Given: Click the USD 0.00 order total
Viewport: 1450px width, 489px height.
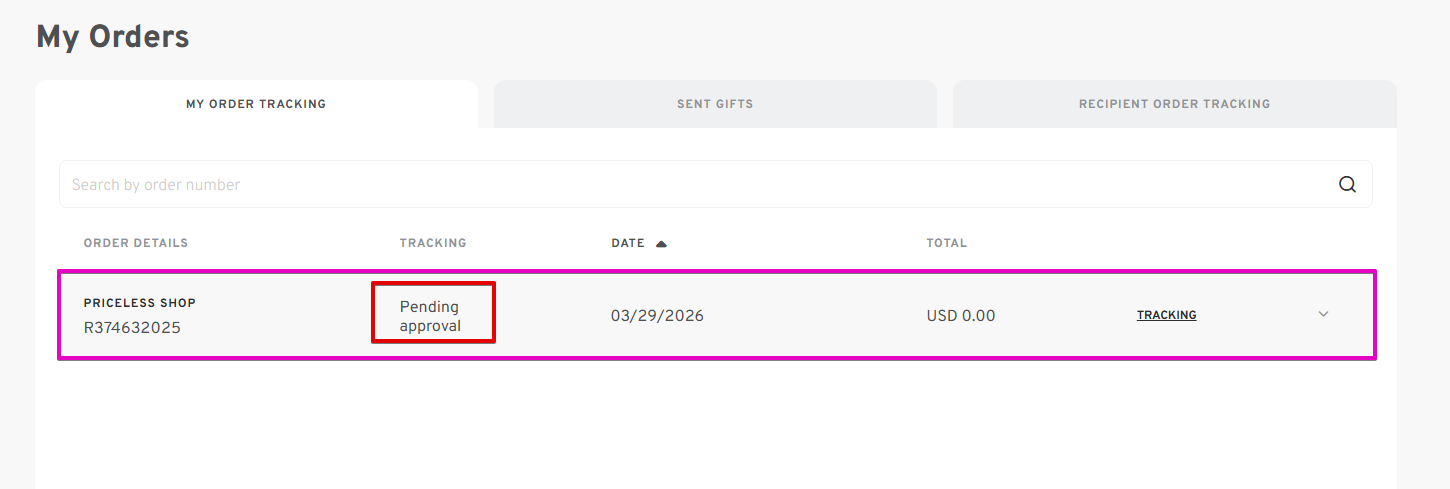Looking at the screenshot, I should [x=960, y=316].
